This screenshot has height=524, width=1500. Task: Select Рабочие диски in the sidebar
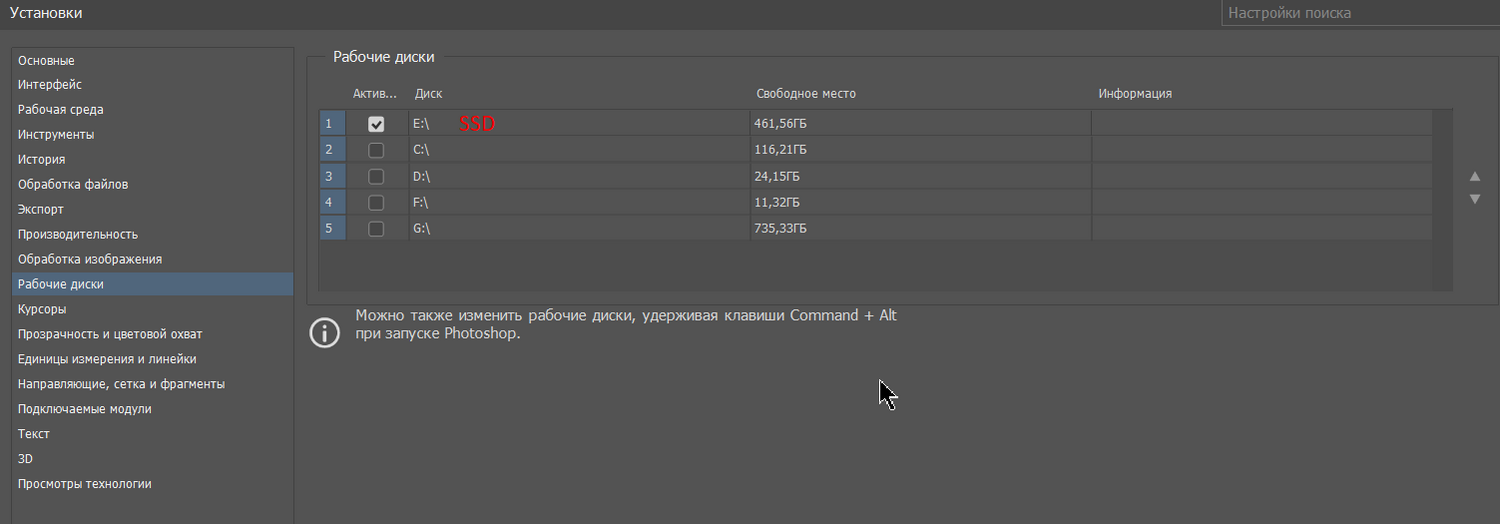click(153, 285)
